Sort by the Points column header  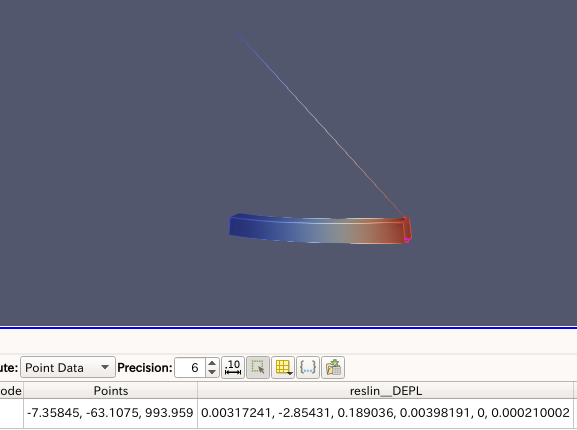(x=111, y=391)
